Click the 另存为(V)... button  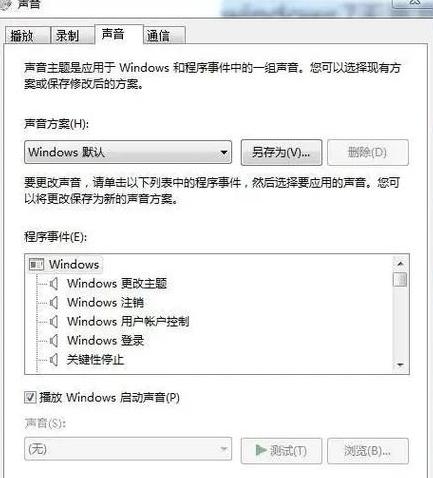pos(281,153)
